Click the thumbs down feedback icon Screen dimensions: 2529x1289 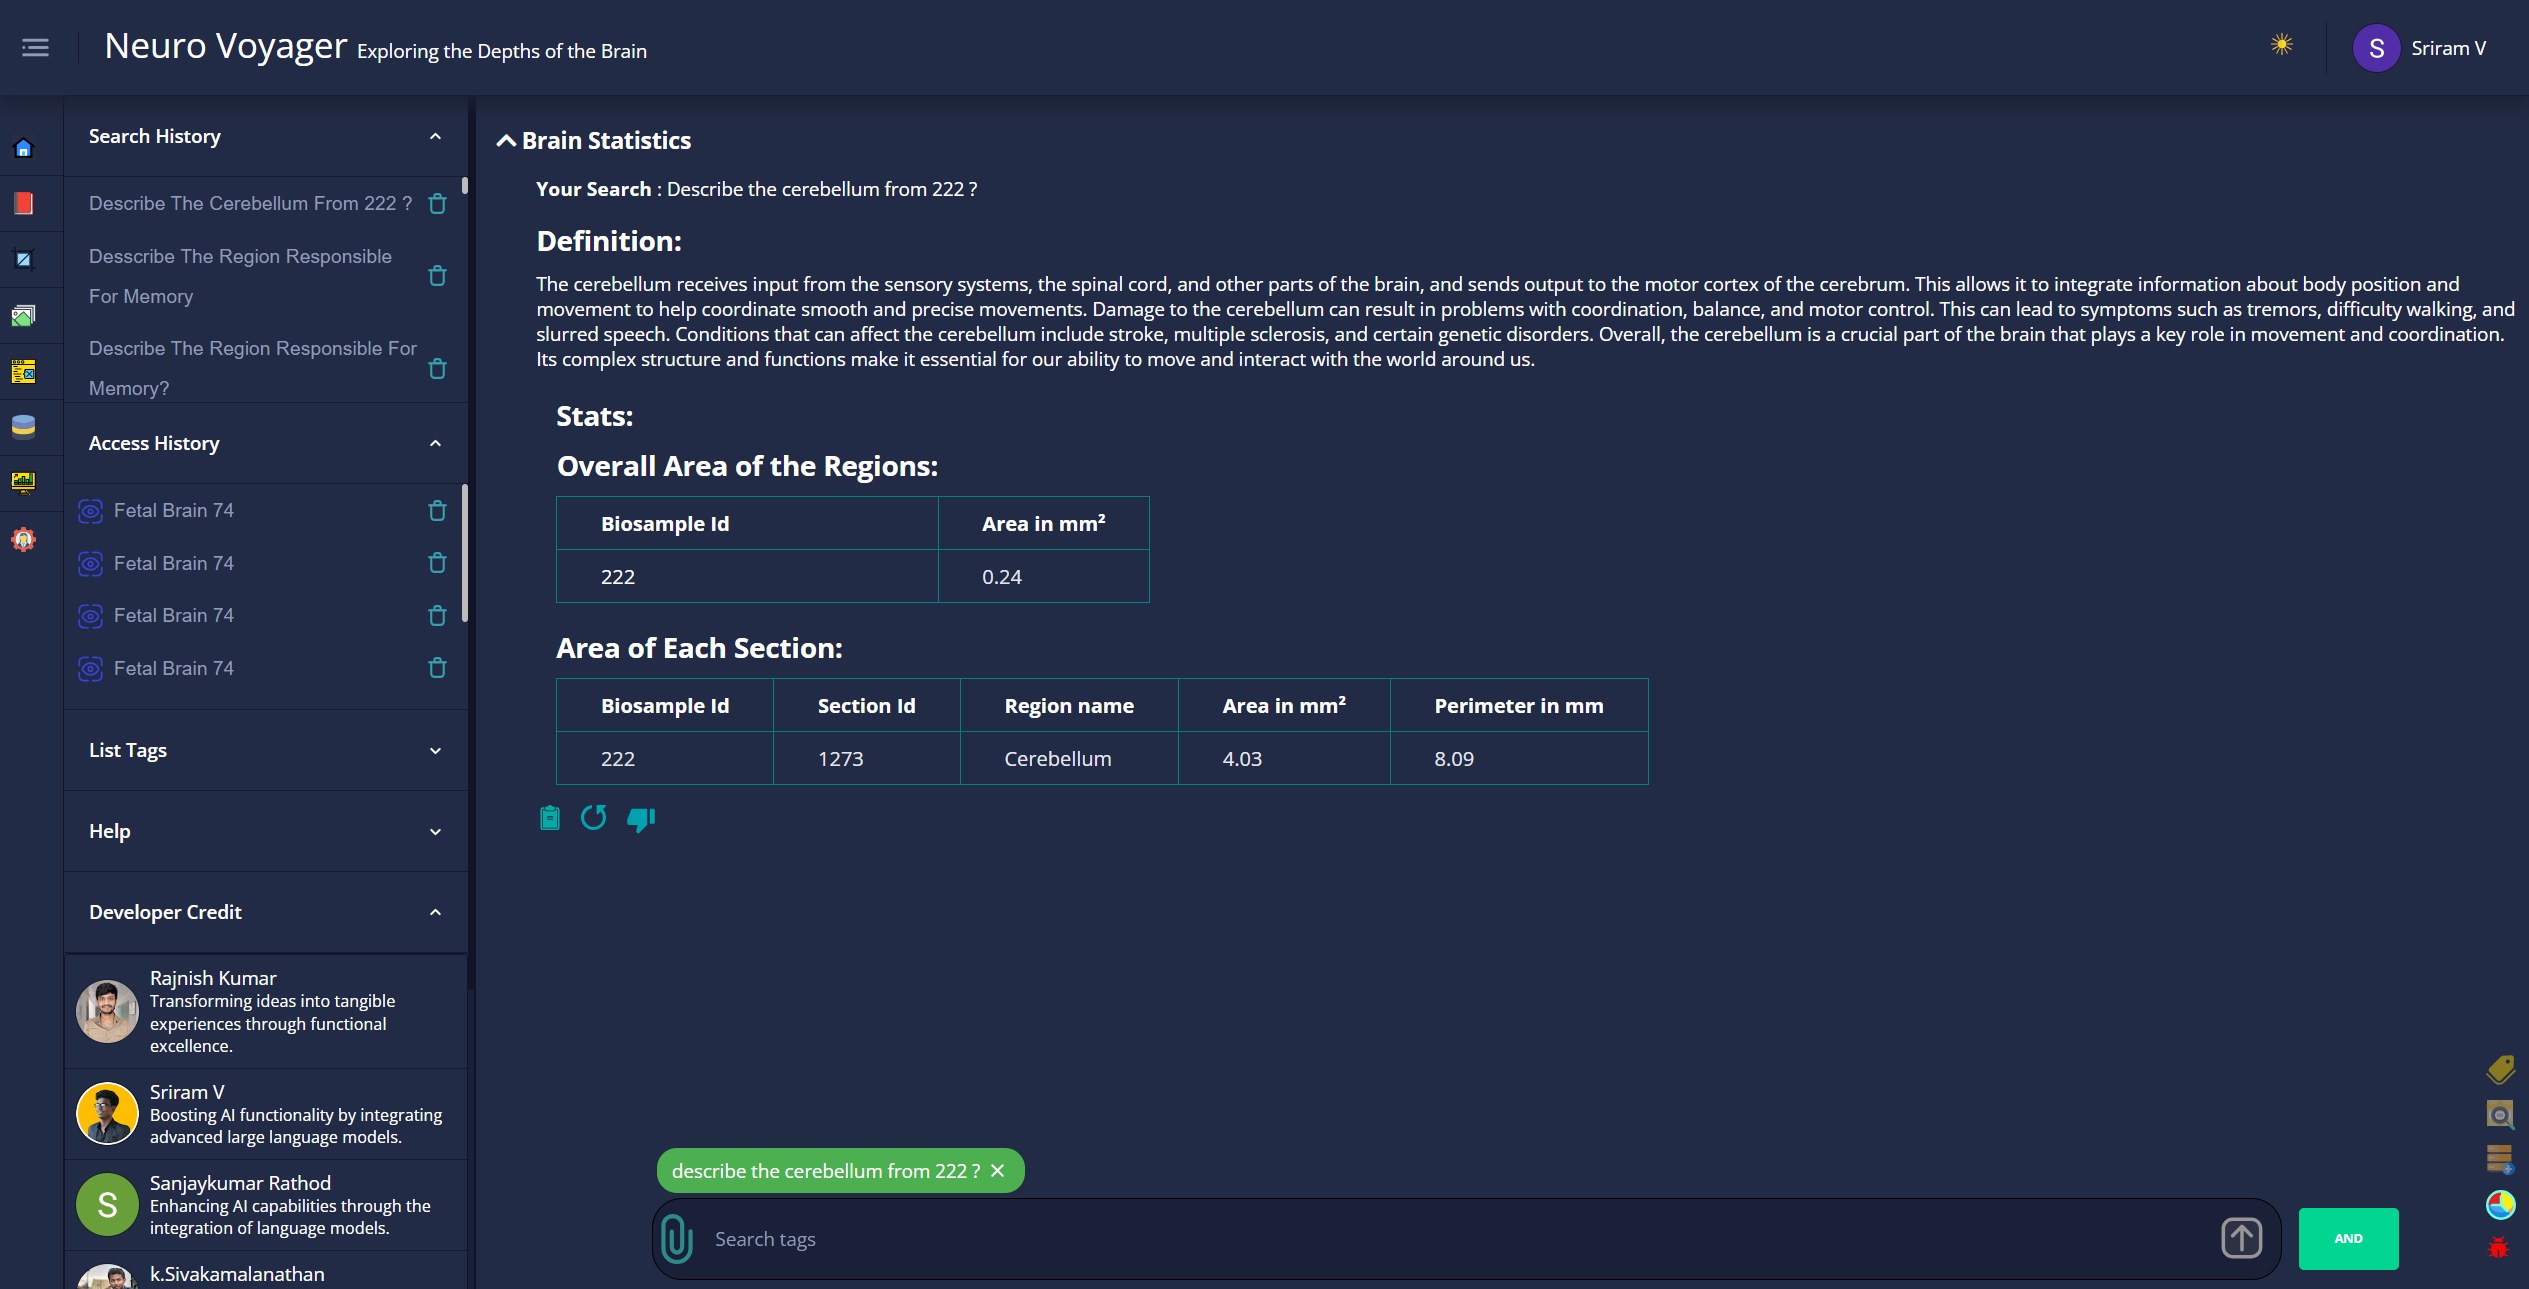641,820
